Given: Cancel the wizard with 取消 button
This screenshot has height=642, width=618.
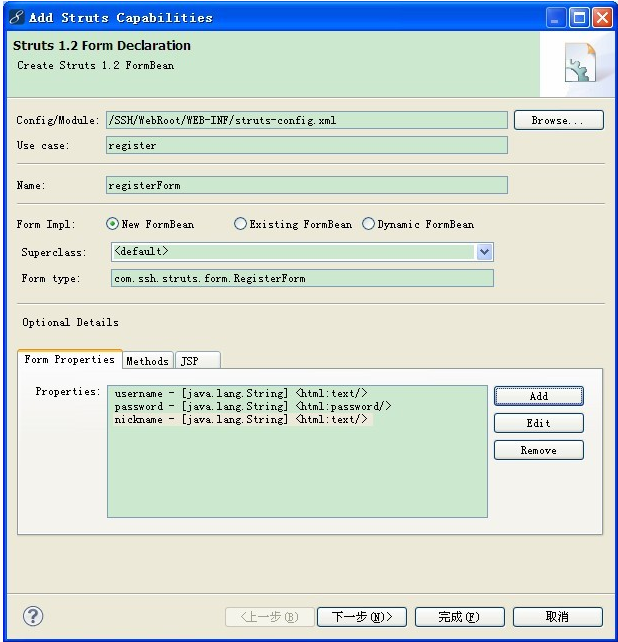Looking at the screenshot, I should [558, 617].
